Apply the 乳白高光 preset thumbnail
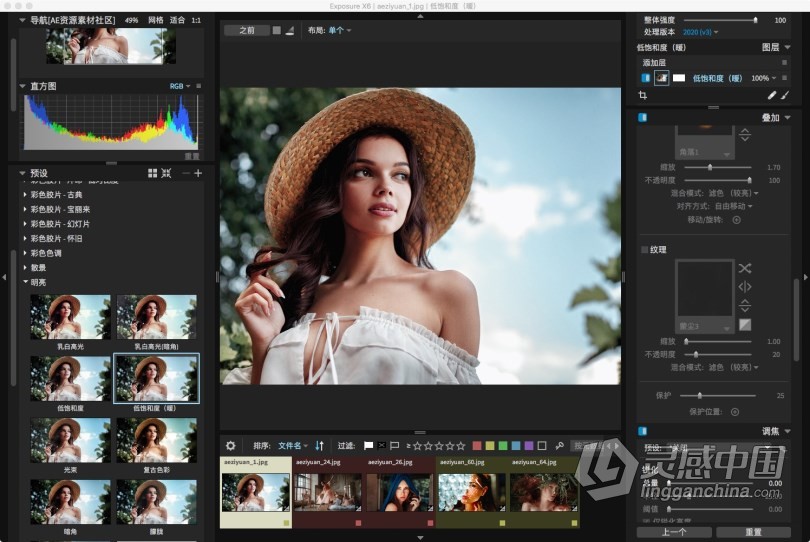 [70, 317]
